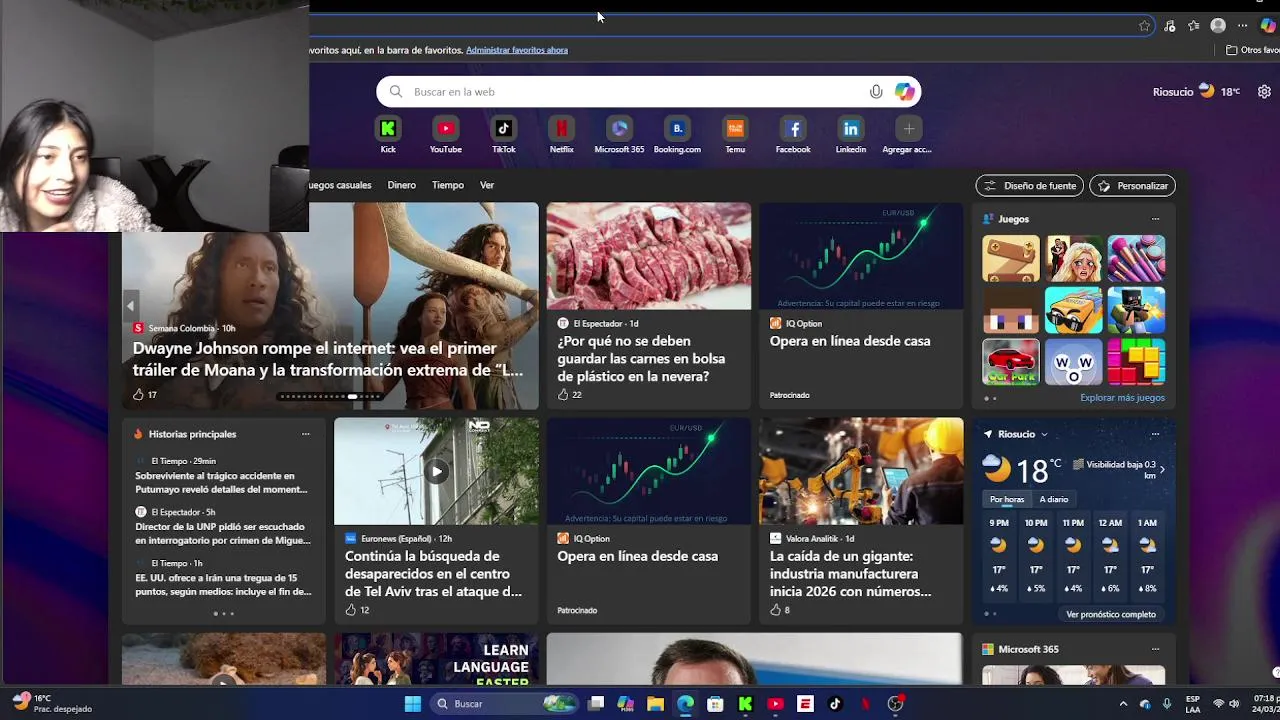The height and width of the screenshot is (720, 1280).
Task: Click the Diseño de fuente button
Action: click(1030, 186)
